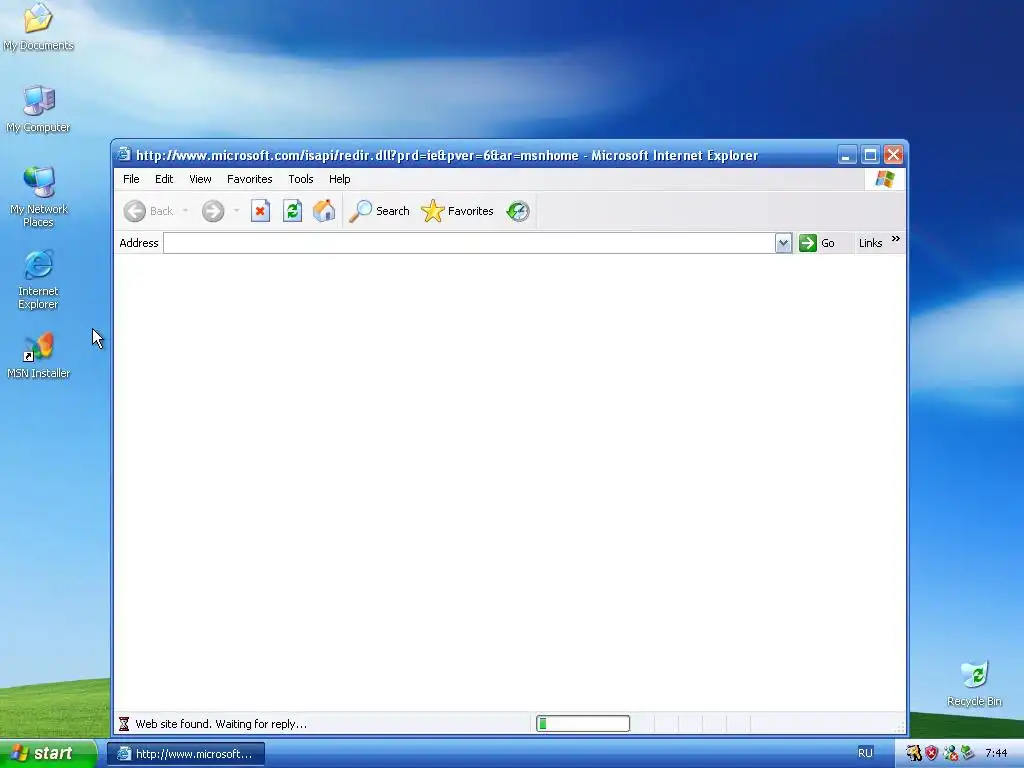The height and width of the screenshot is (768, 1024).
Task: Click the Links toolbar label
Action: 870,243
